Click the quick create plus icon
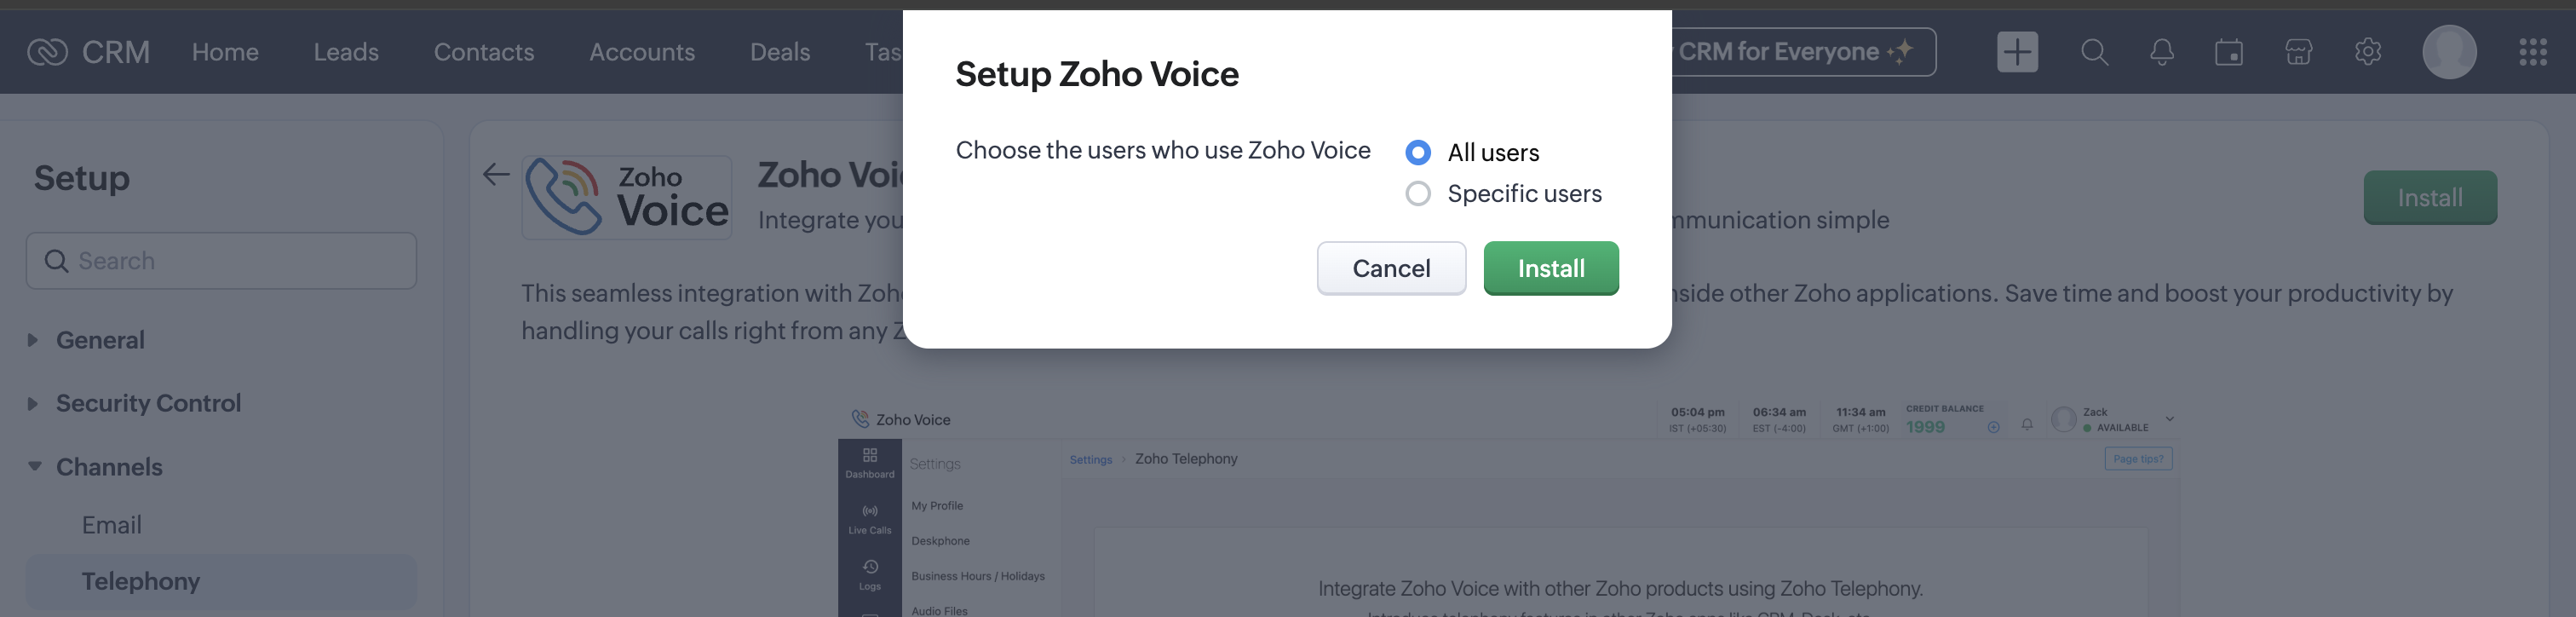Screen dimensions: 2576x617 coord(2016,52)
